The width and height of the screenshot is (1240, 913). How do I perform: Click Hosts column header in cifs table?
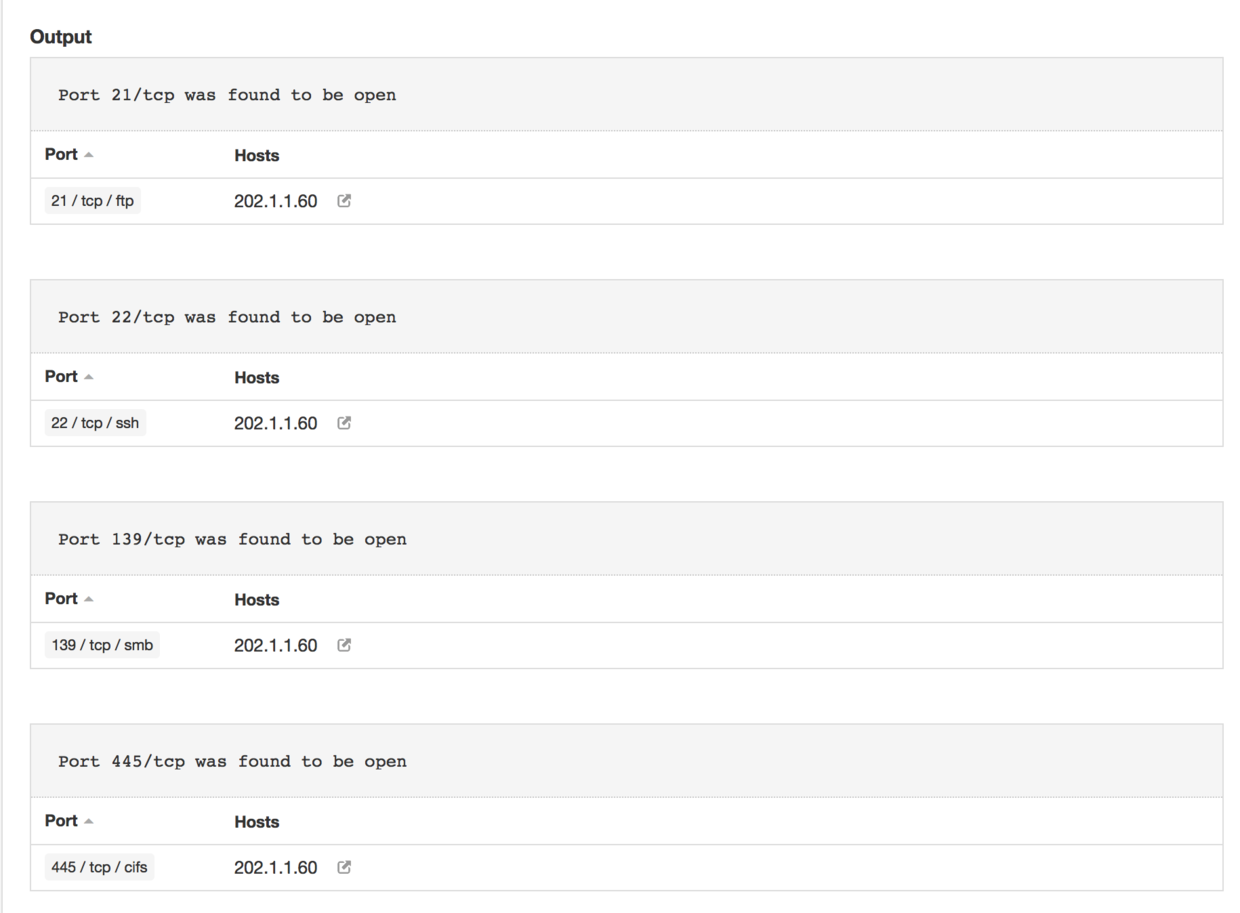pos(256,822)
